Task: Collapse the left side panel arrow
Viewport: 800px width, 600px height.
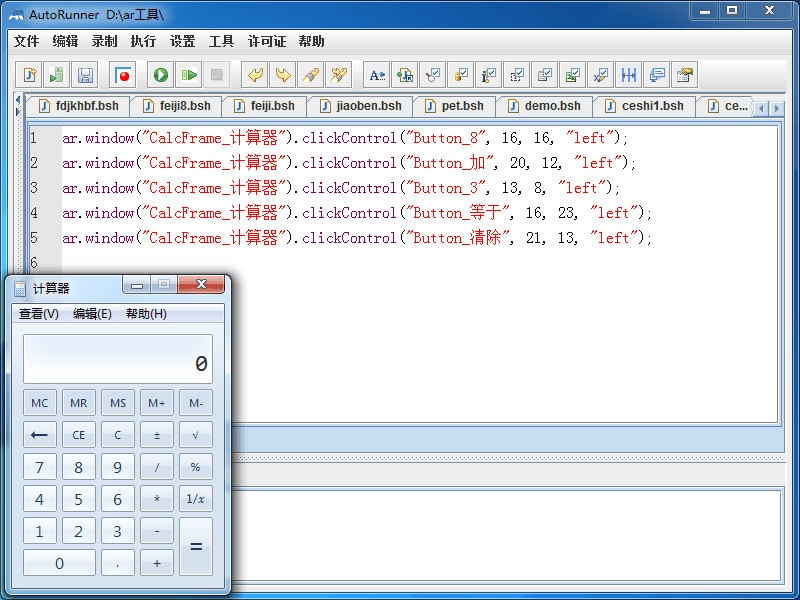Action: click(17, 99)
